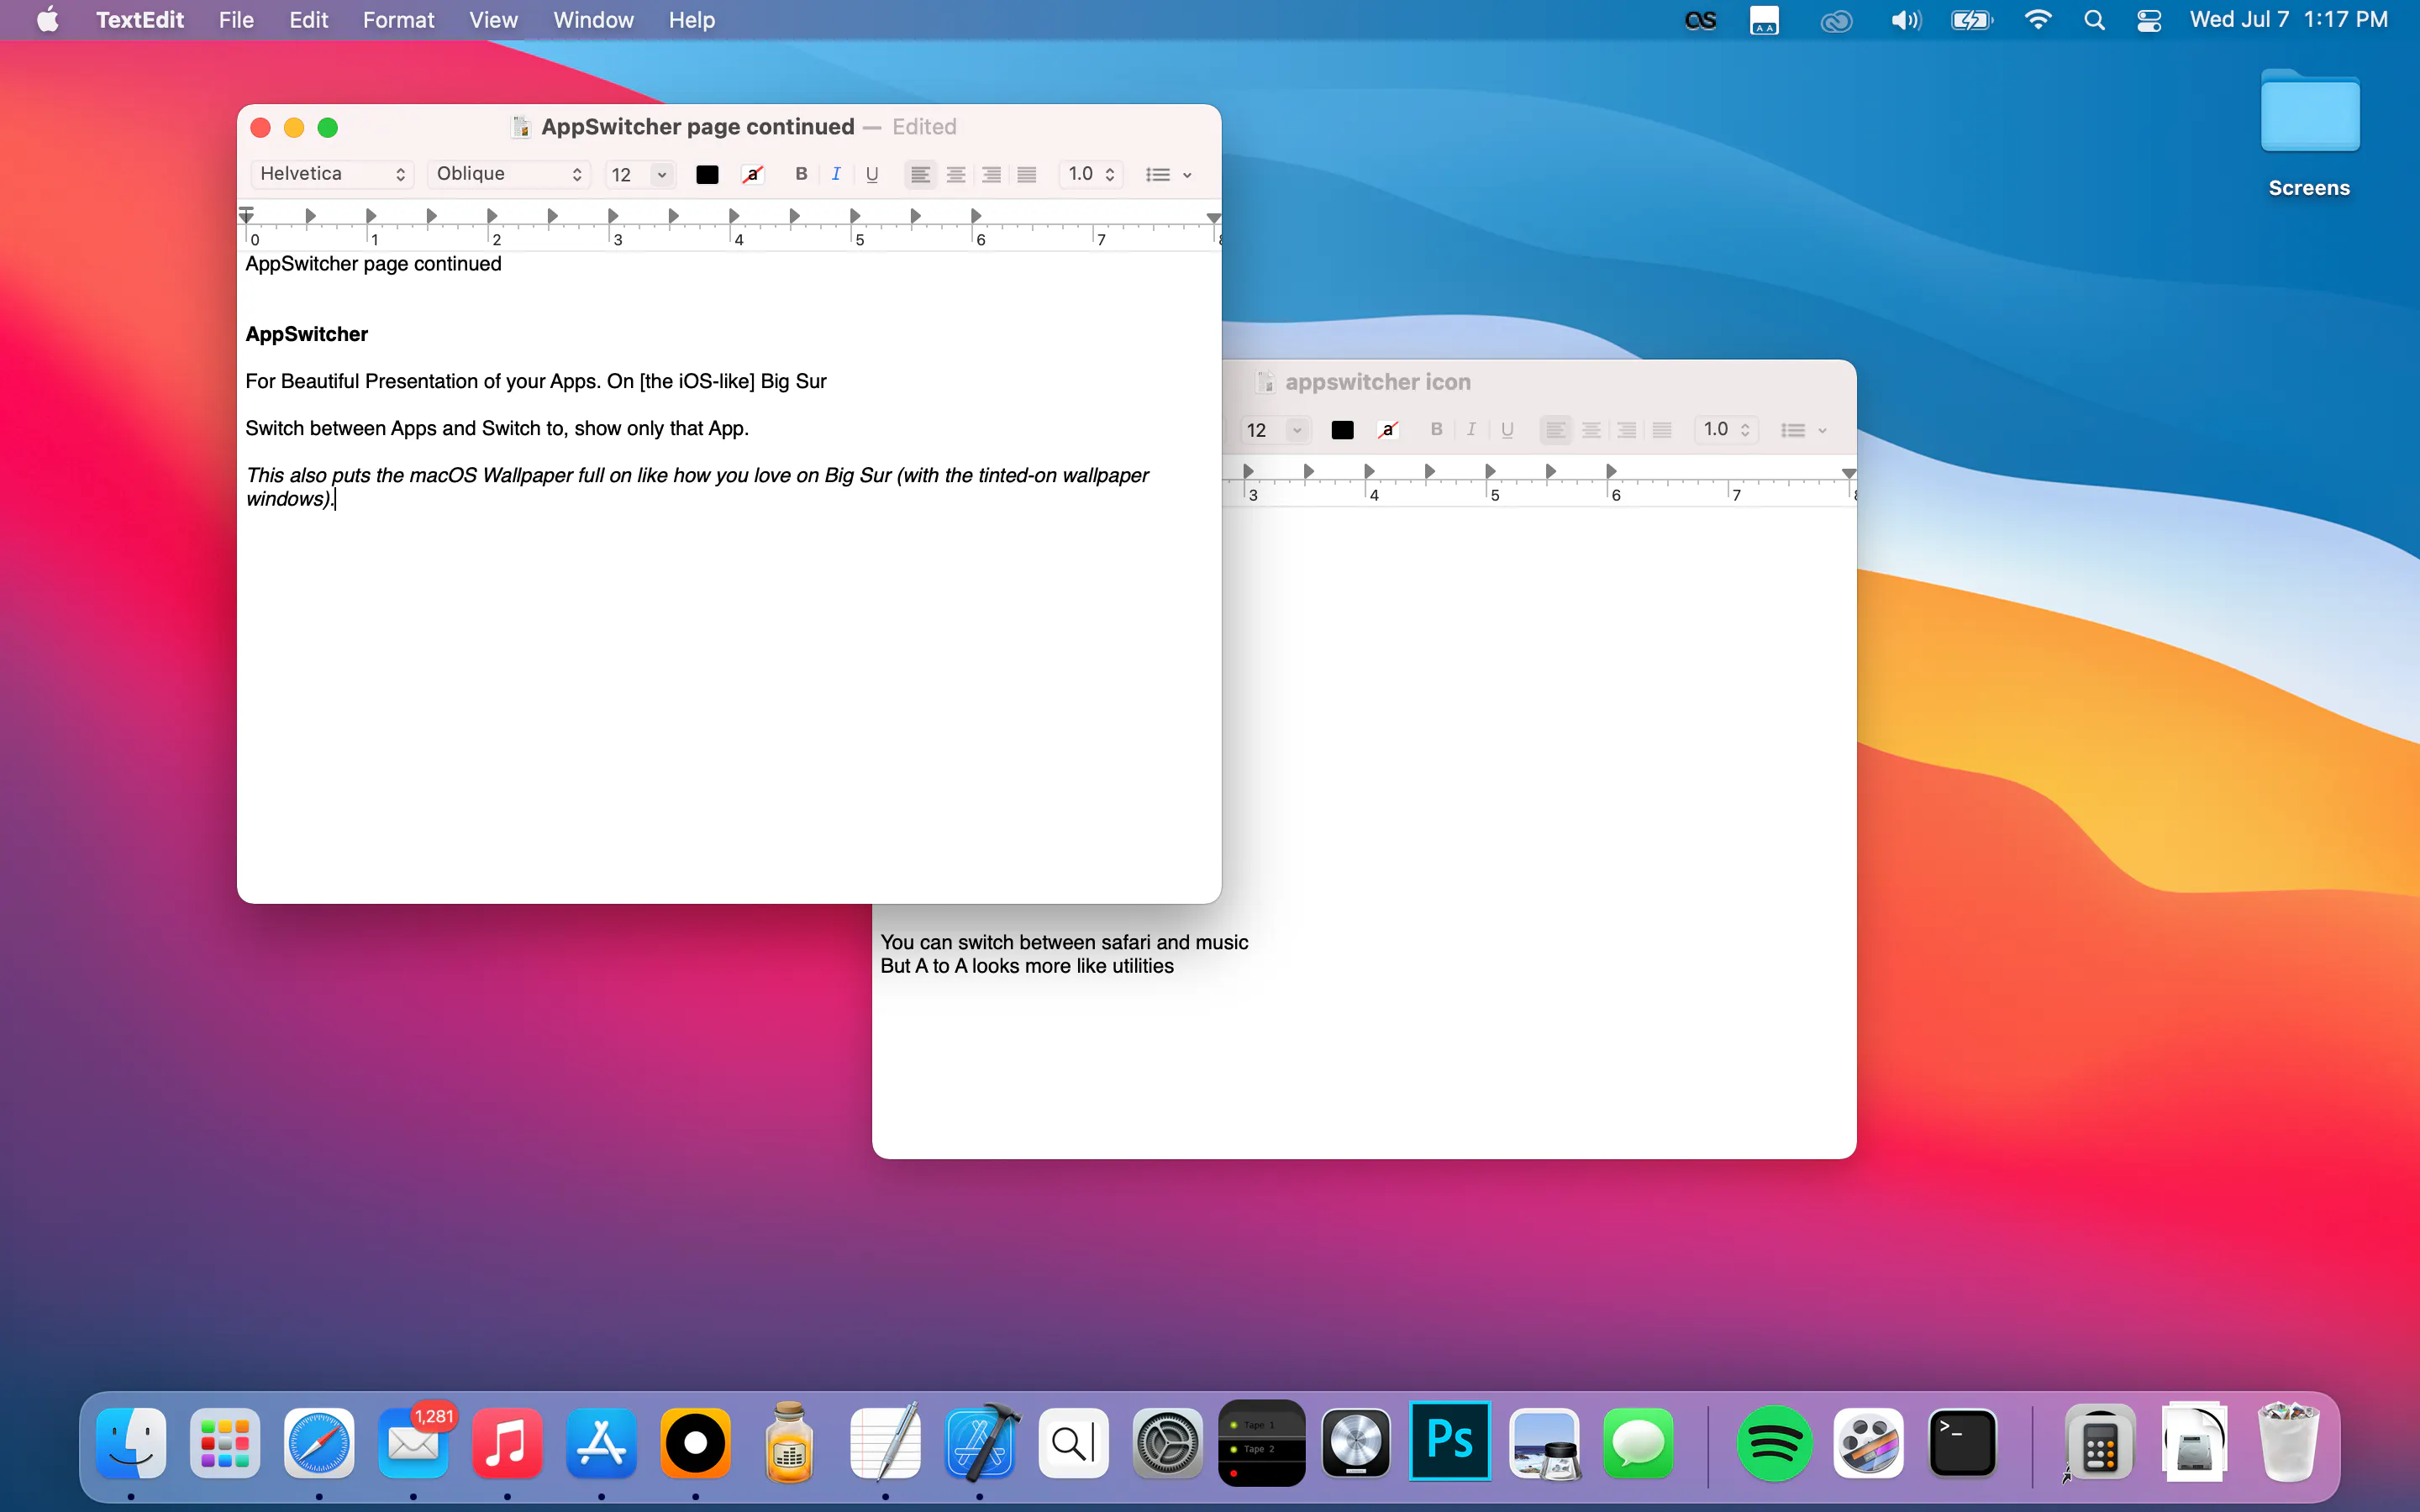Open the Oblique typeface dropdown
This screenshot has height=1512, width=2420.
pyautogui.click(x=509, y=174)
